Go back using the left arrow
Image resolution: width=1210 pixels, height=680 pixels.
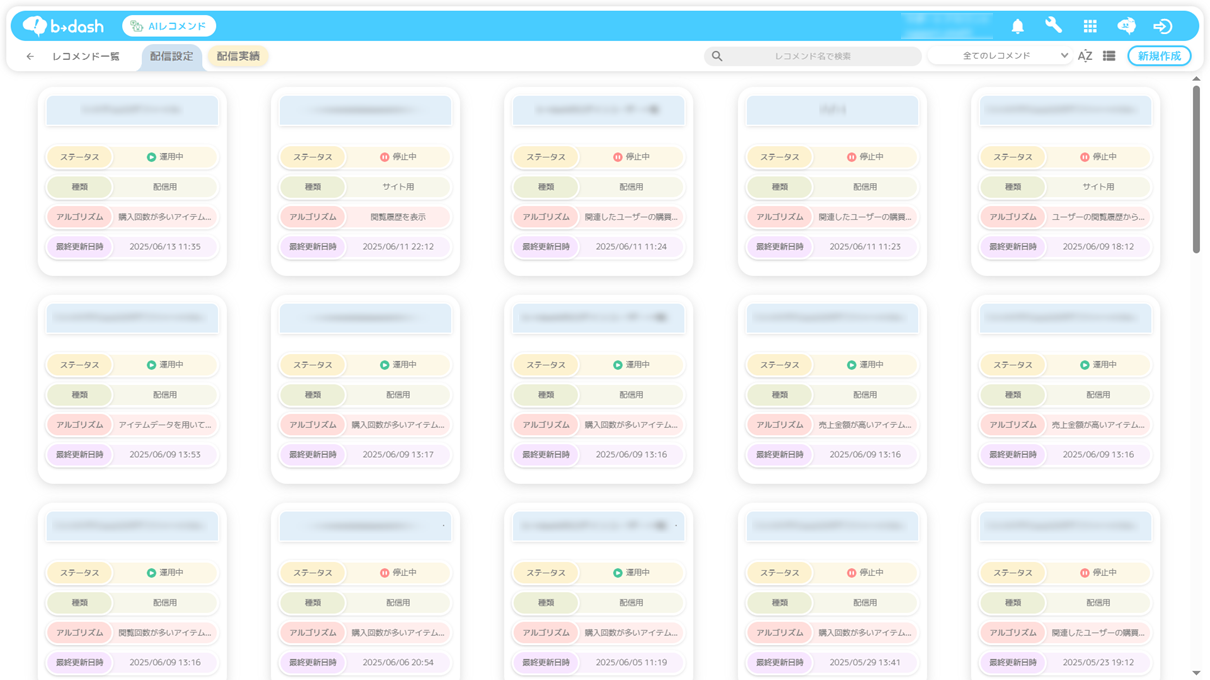[30, 57]
